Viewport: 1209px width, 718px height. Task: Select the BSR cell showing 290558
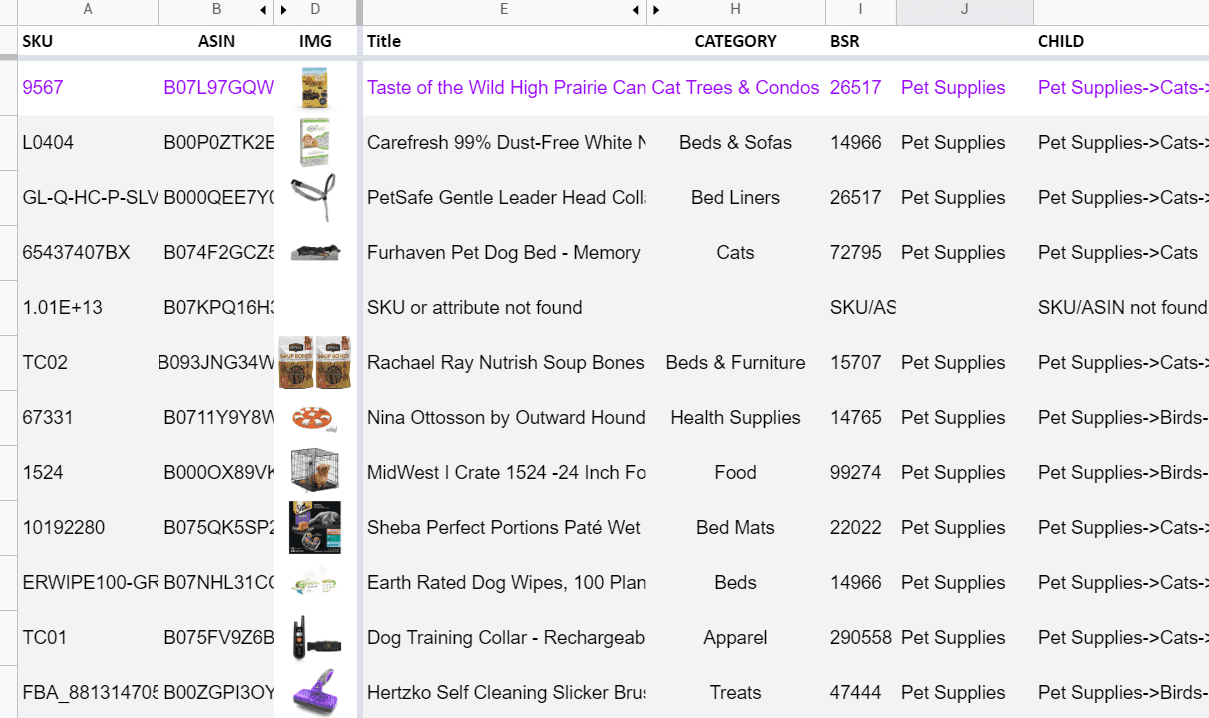860,637
